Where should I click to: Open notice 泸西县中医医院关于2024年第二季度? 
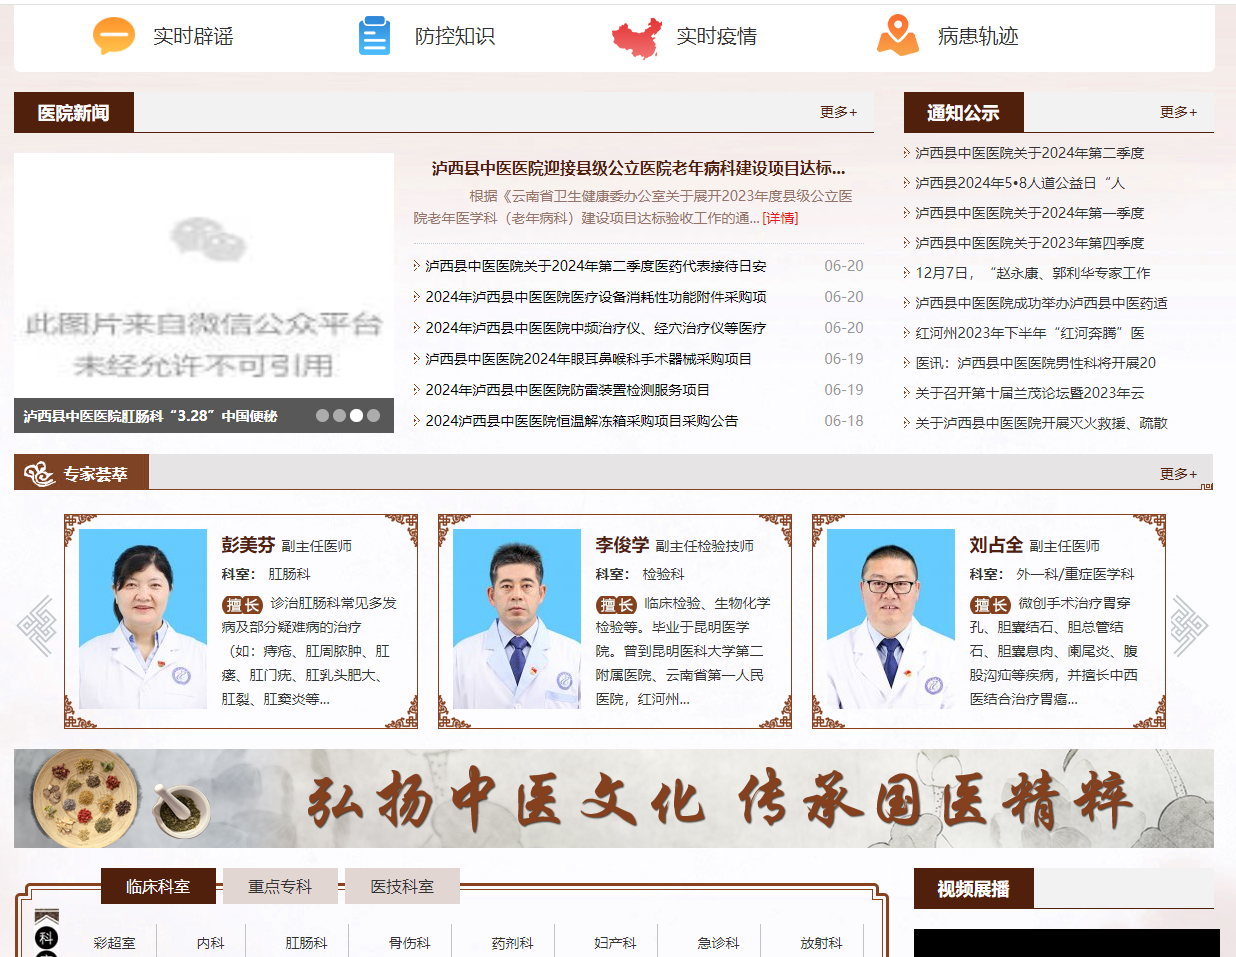coord(1030,153)
